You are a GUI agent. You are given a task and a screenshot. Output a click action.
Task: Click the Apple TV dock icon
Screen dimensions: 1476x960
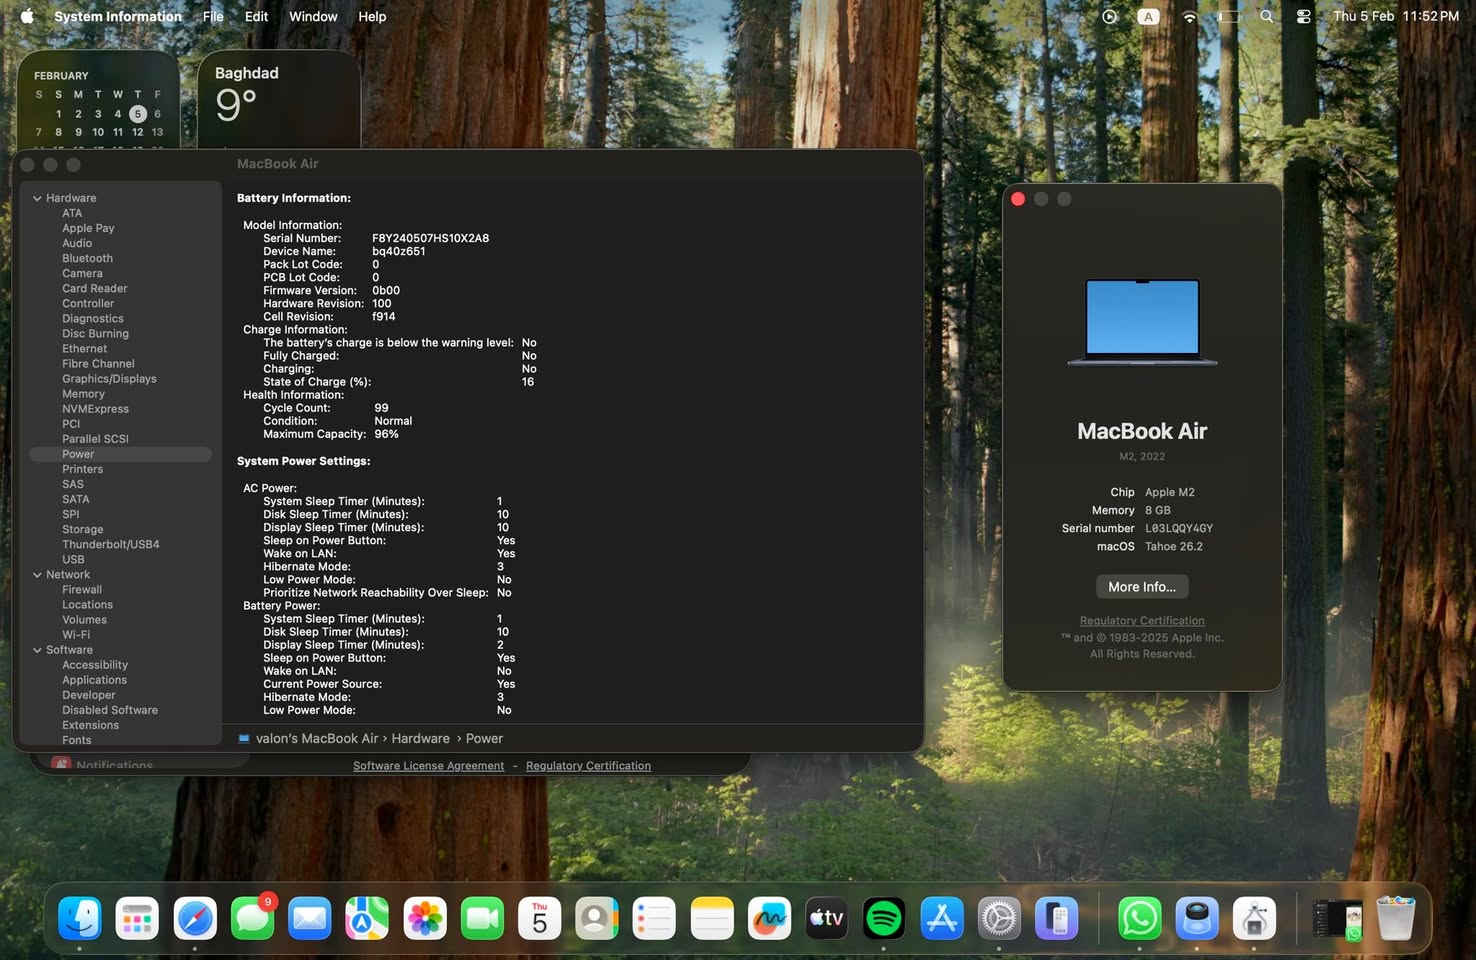click(x=826, y=918)
